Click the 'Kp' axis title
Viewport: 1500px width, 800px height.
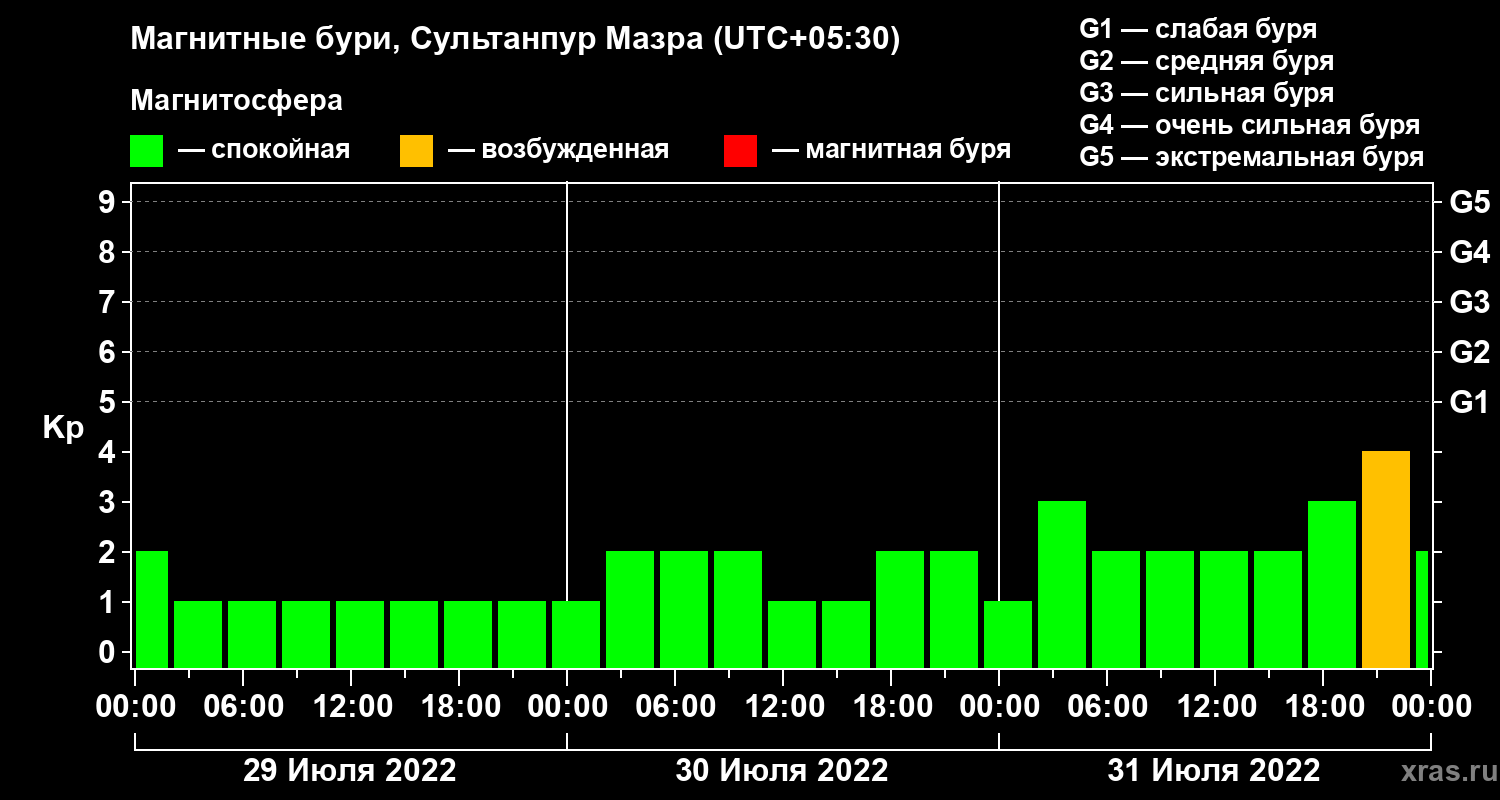click(x=63, y=429)
